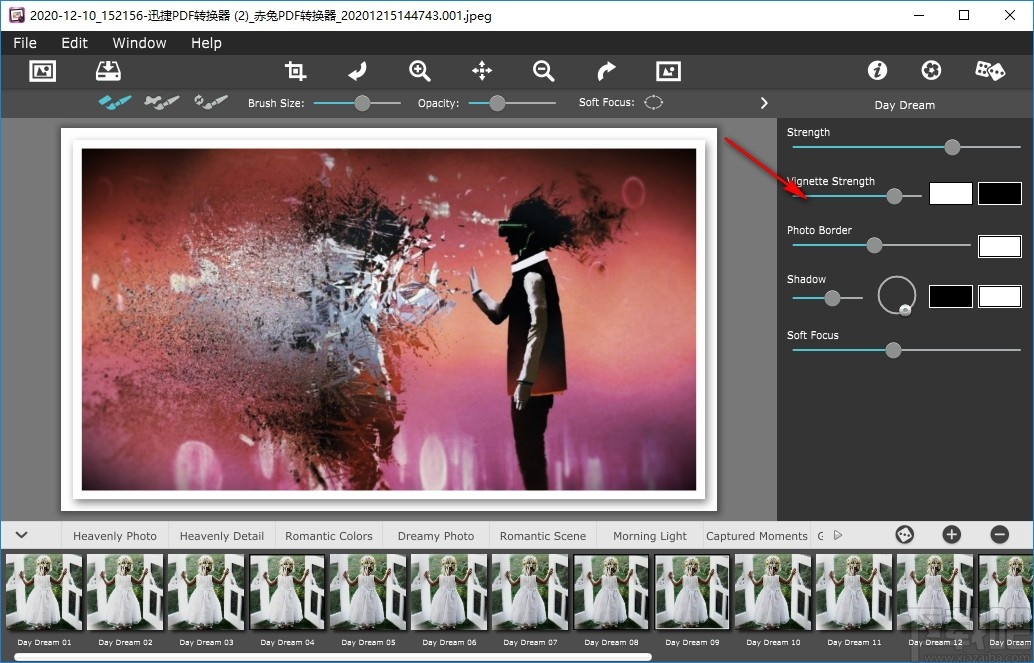Click the save image icon

click(108, 70)
